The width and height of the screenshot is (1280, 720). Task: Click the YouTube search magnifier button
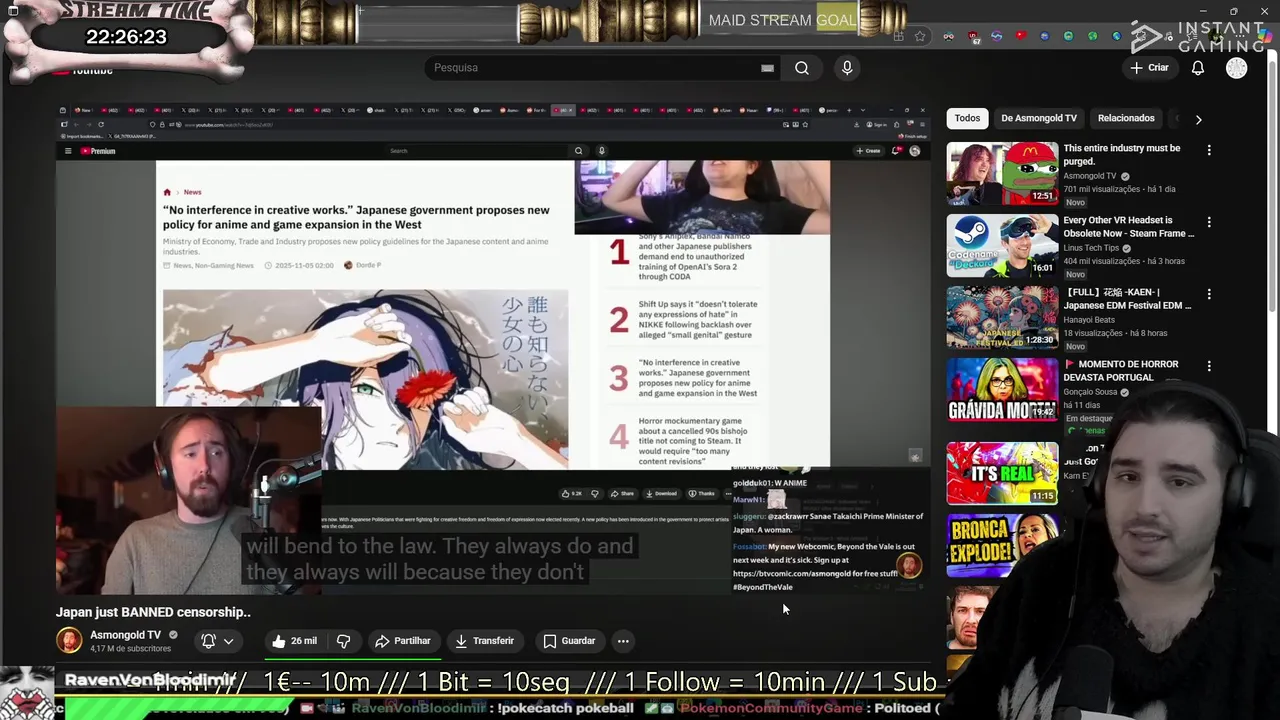802,68
